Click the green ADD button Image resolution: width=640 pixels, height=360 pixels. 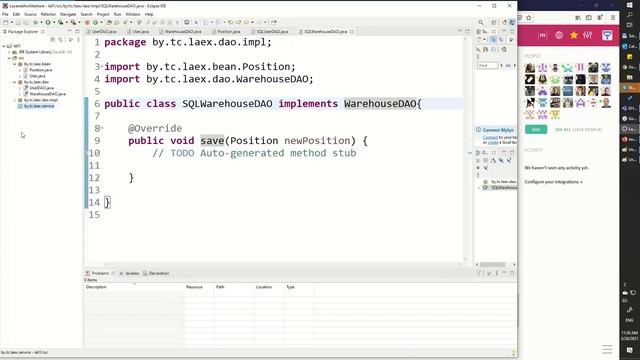pos(536,129)
